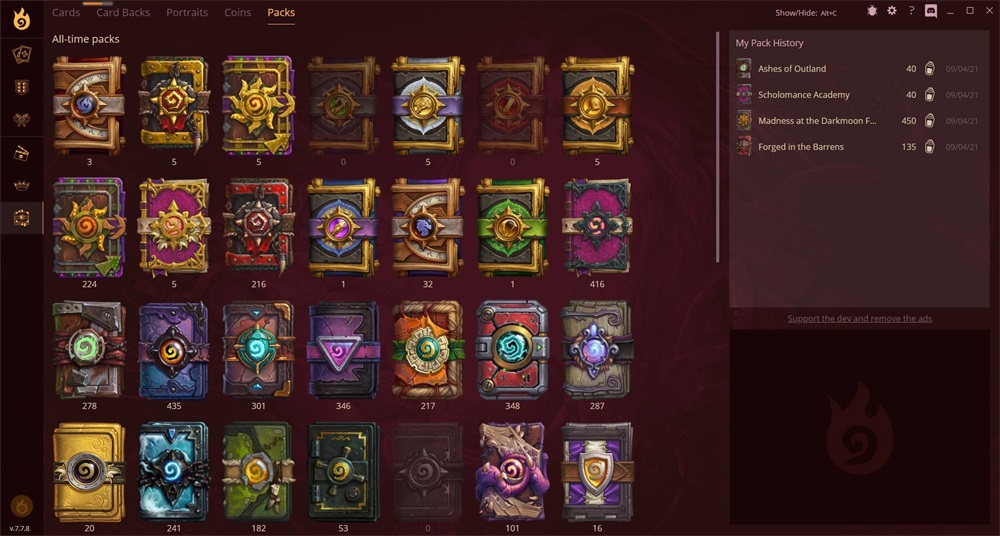
Task: Select the Battlegrounds shield sidebar icon
Action: pos(22,87)
